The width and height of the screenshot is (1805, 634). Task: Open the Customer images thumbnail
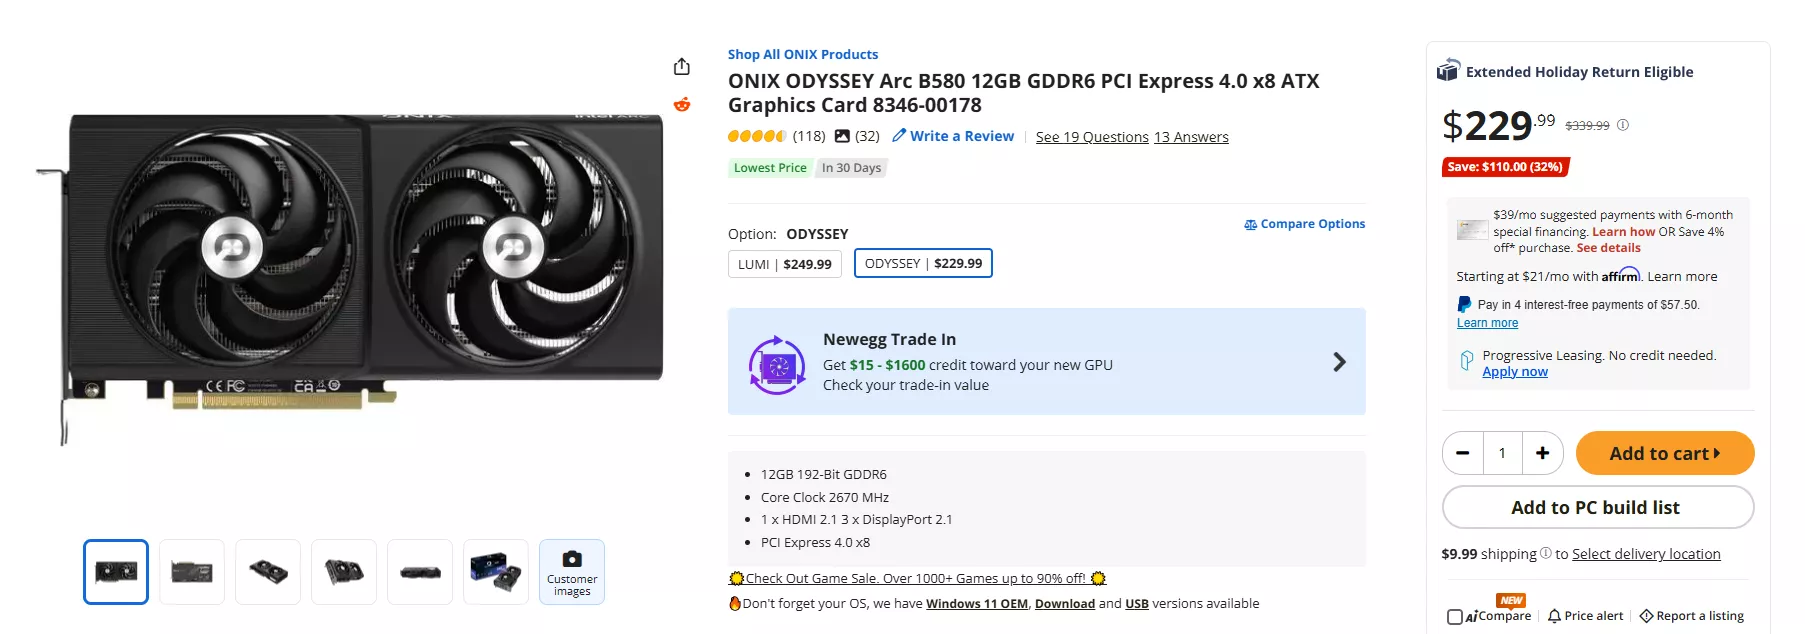571,571
